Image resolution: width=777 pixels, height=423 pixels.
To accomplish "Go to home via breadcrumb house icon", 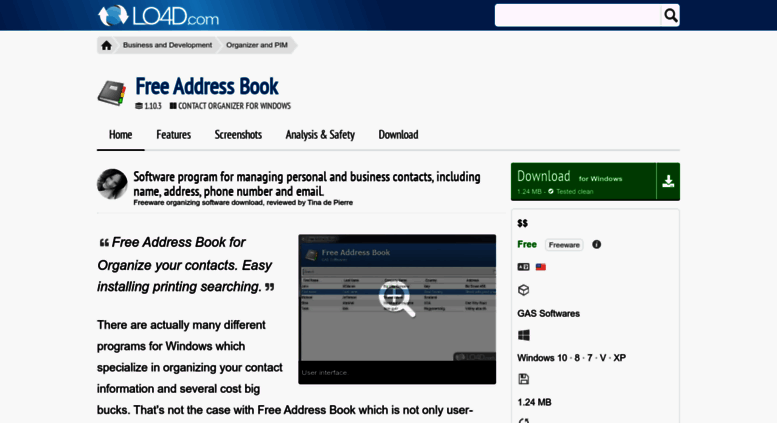I will (x=106, y=45).
